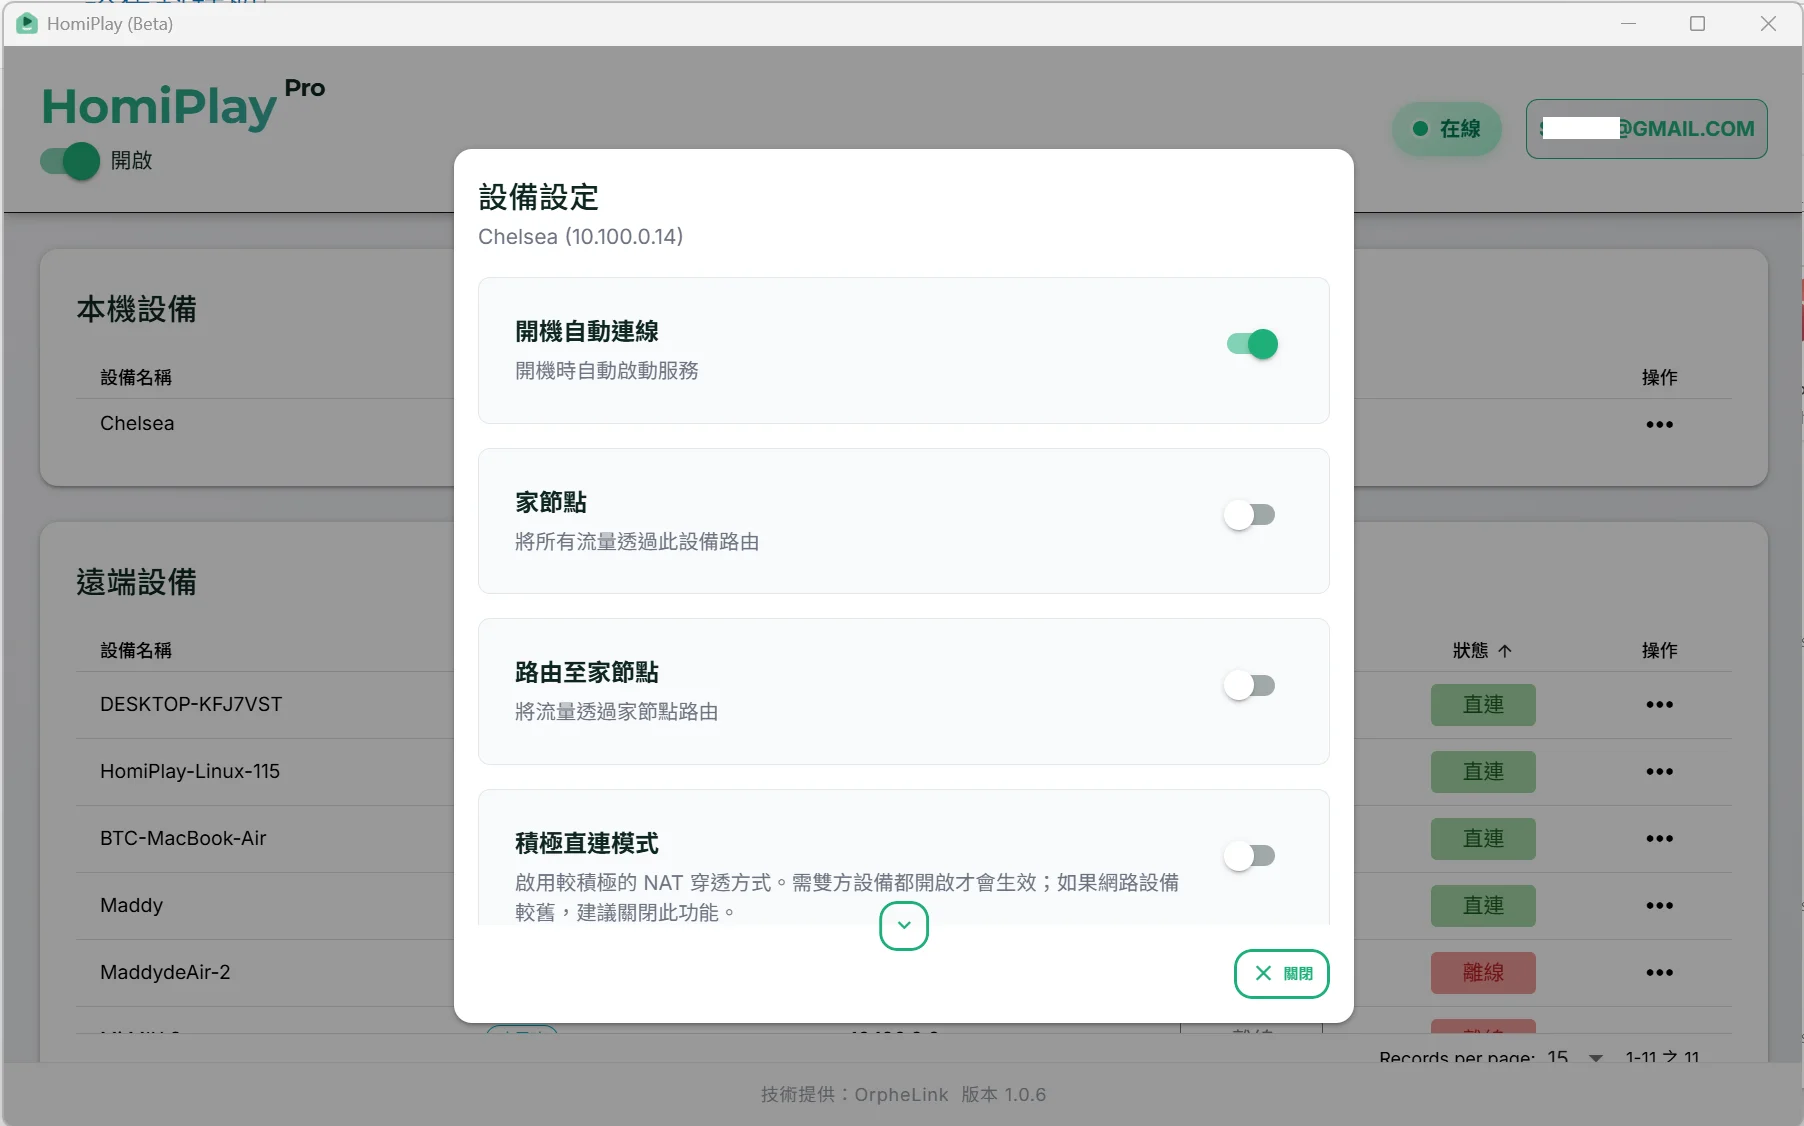
Task: Click 設備名稱 header in 遠端設備 table
Action: click(x=136, y=651)
